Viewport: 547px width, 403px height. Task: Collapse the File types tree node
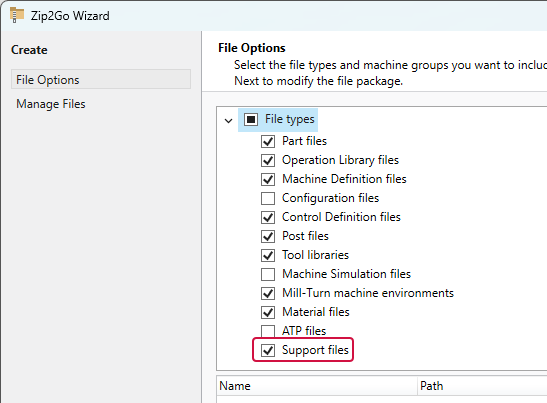[x=228, y=121]
